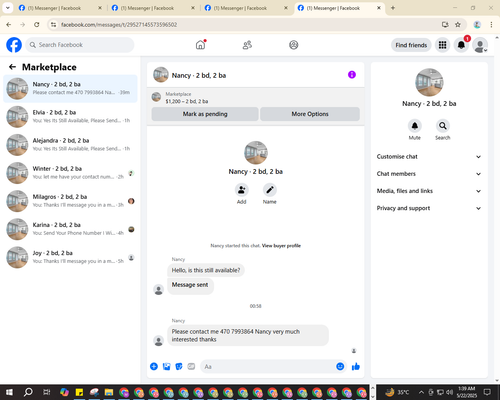Viewport: 500px width, 400px height.
Task: Open Nancy conversation in the list
Action: point(70,89)
